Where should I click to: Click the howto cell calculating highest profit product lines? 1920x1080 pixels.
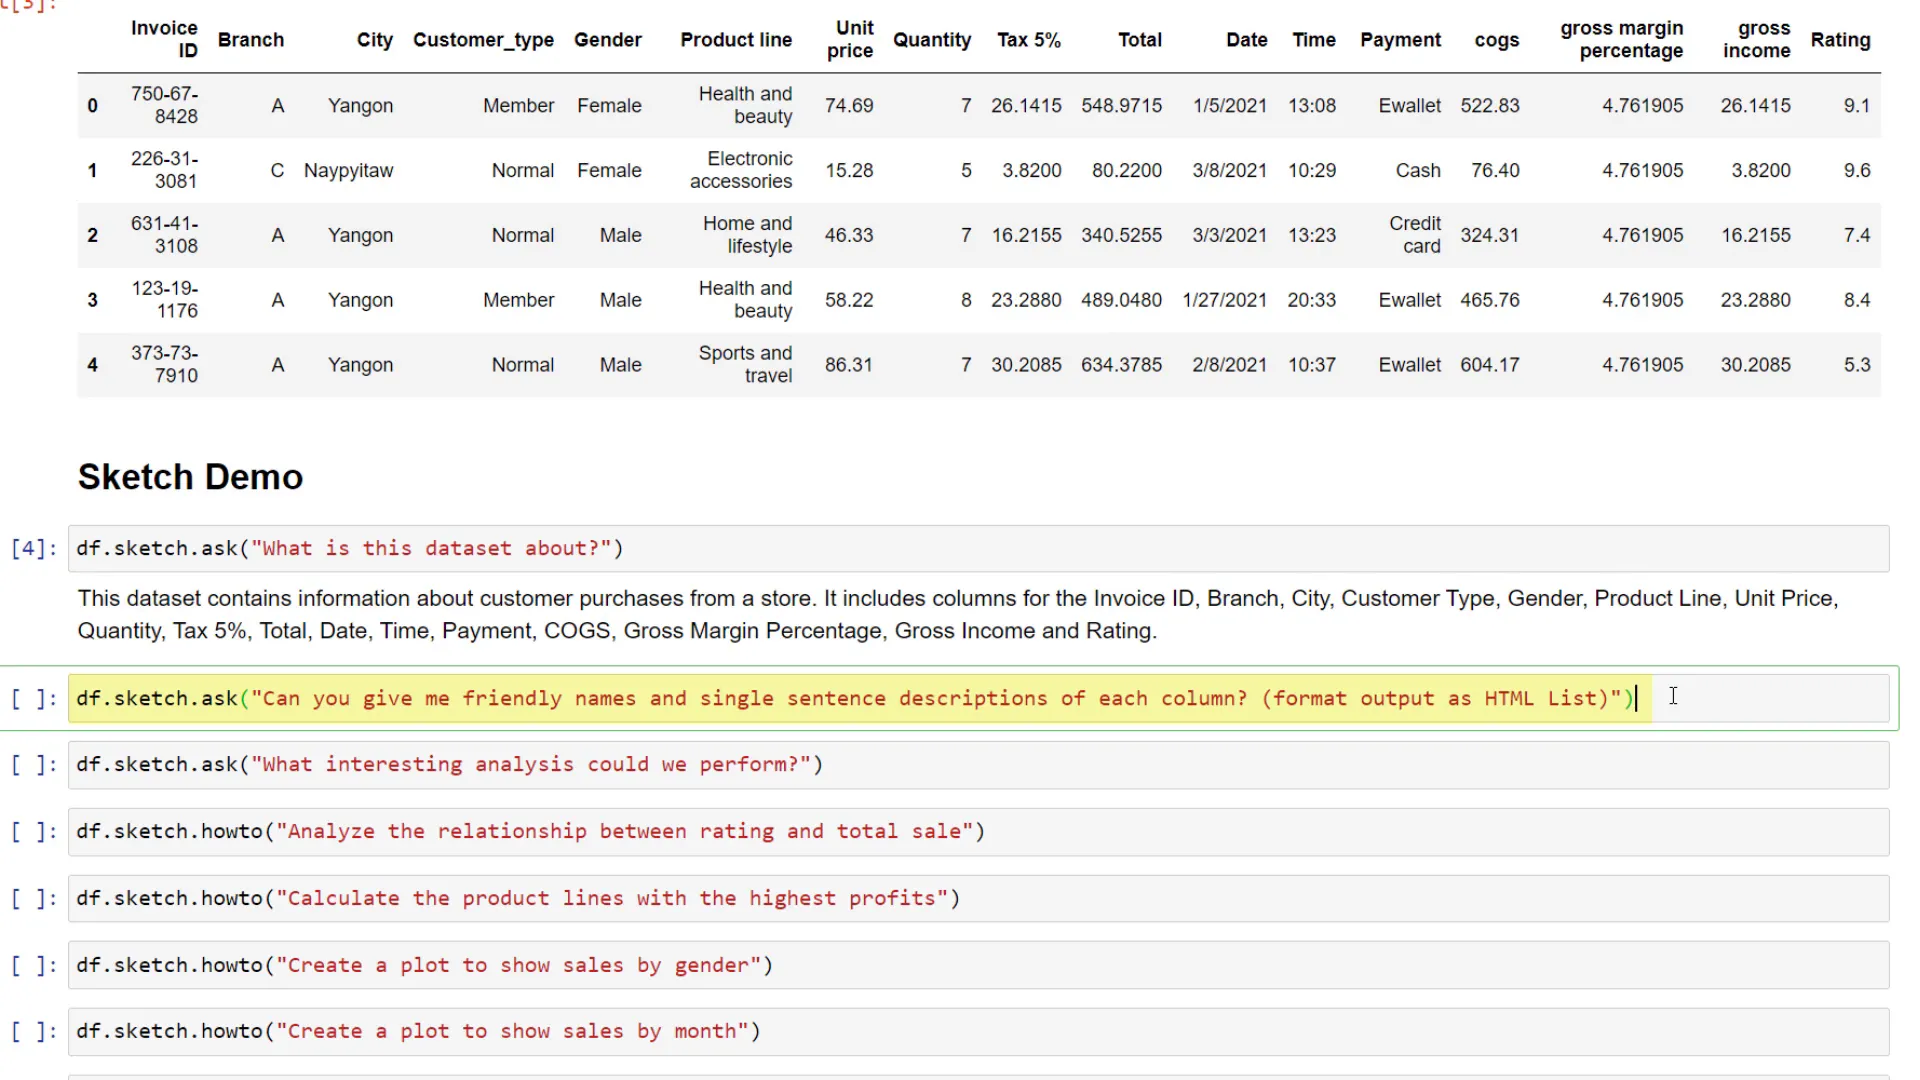click(x=515, y=898)
